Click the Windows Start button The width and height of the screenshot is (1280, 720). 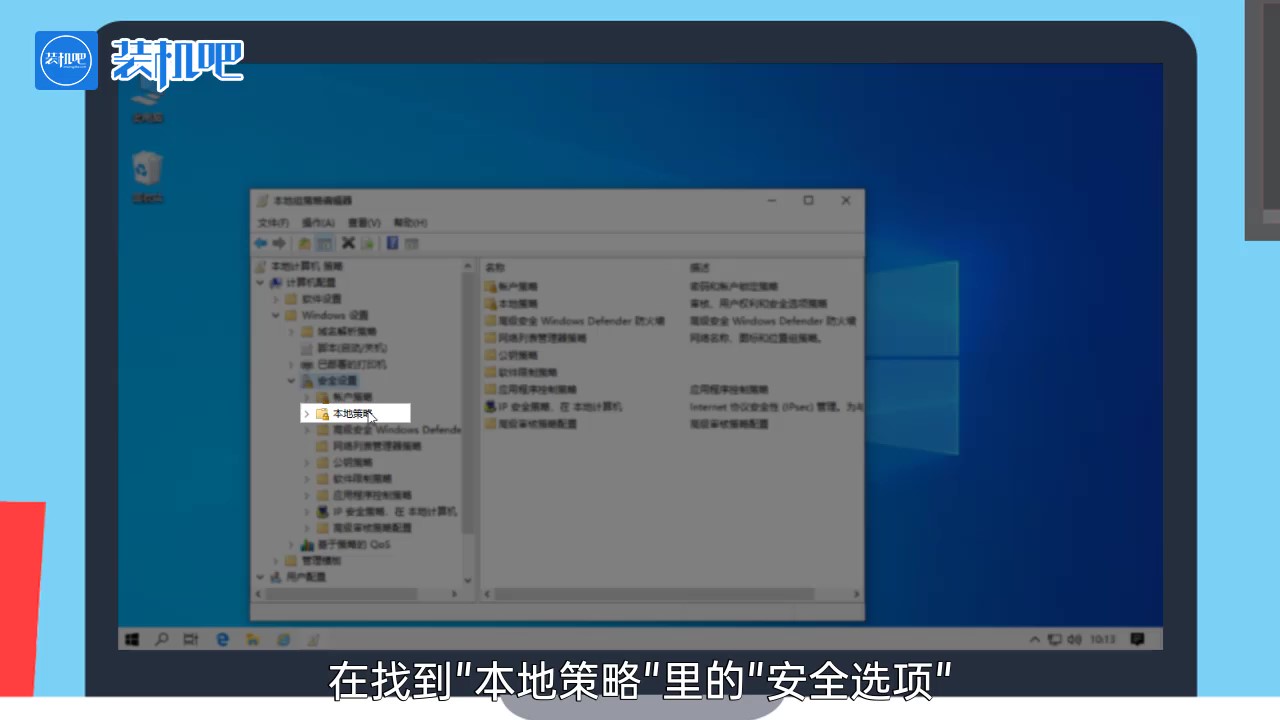131,638
